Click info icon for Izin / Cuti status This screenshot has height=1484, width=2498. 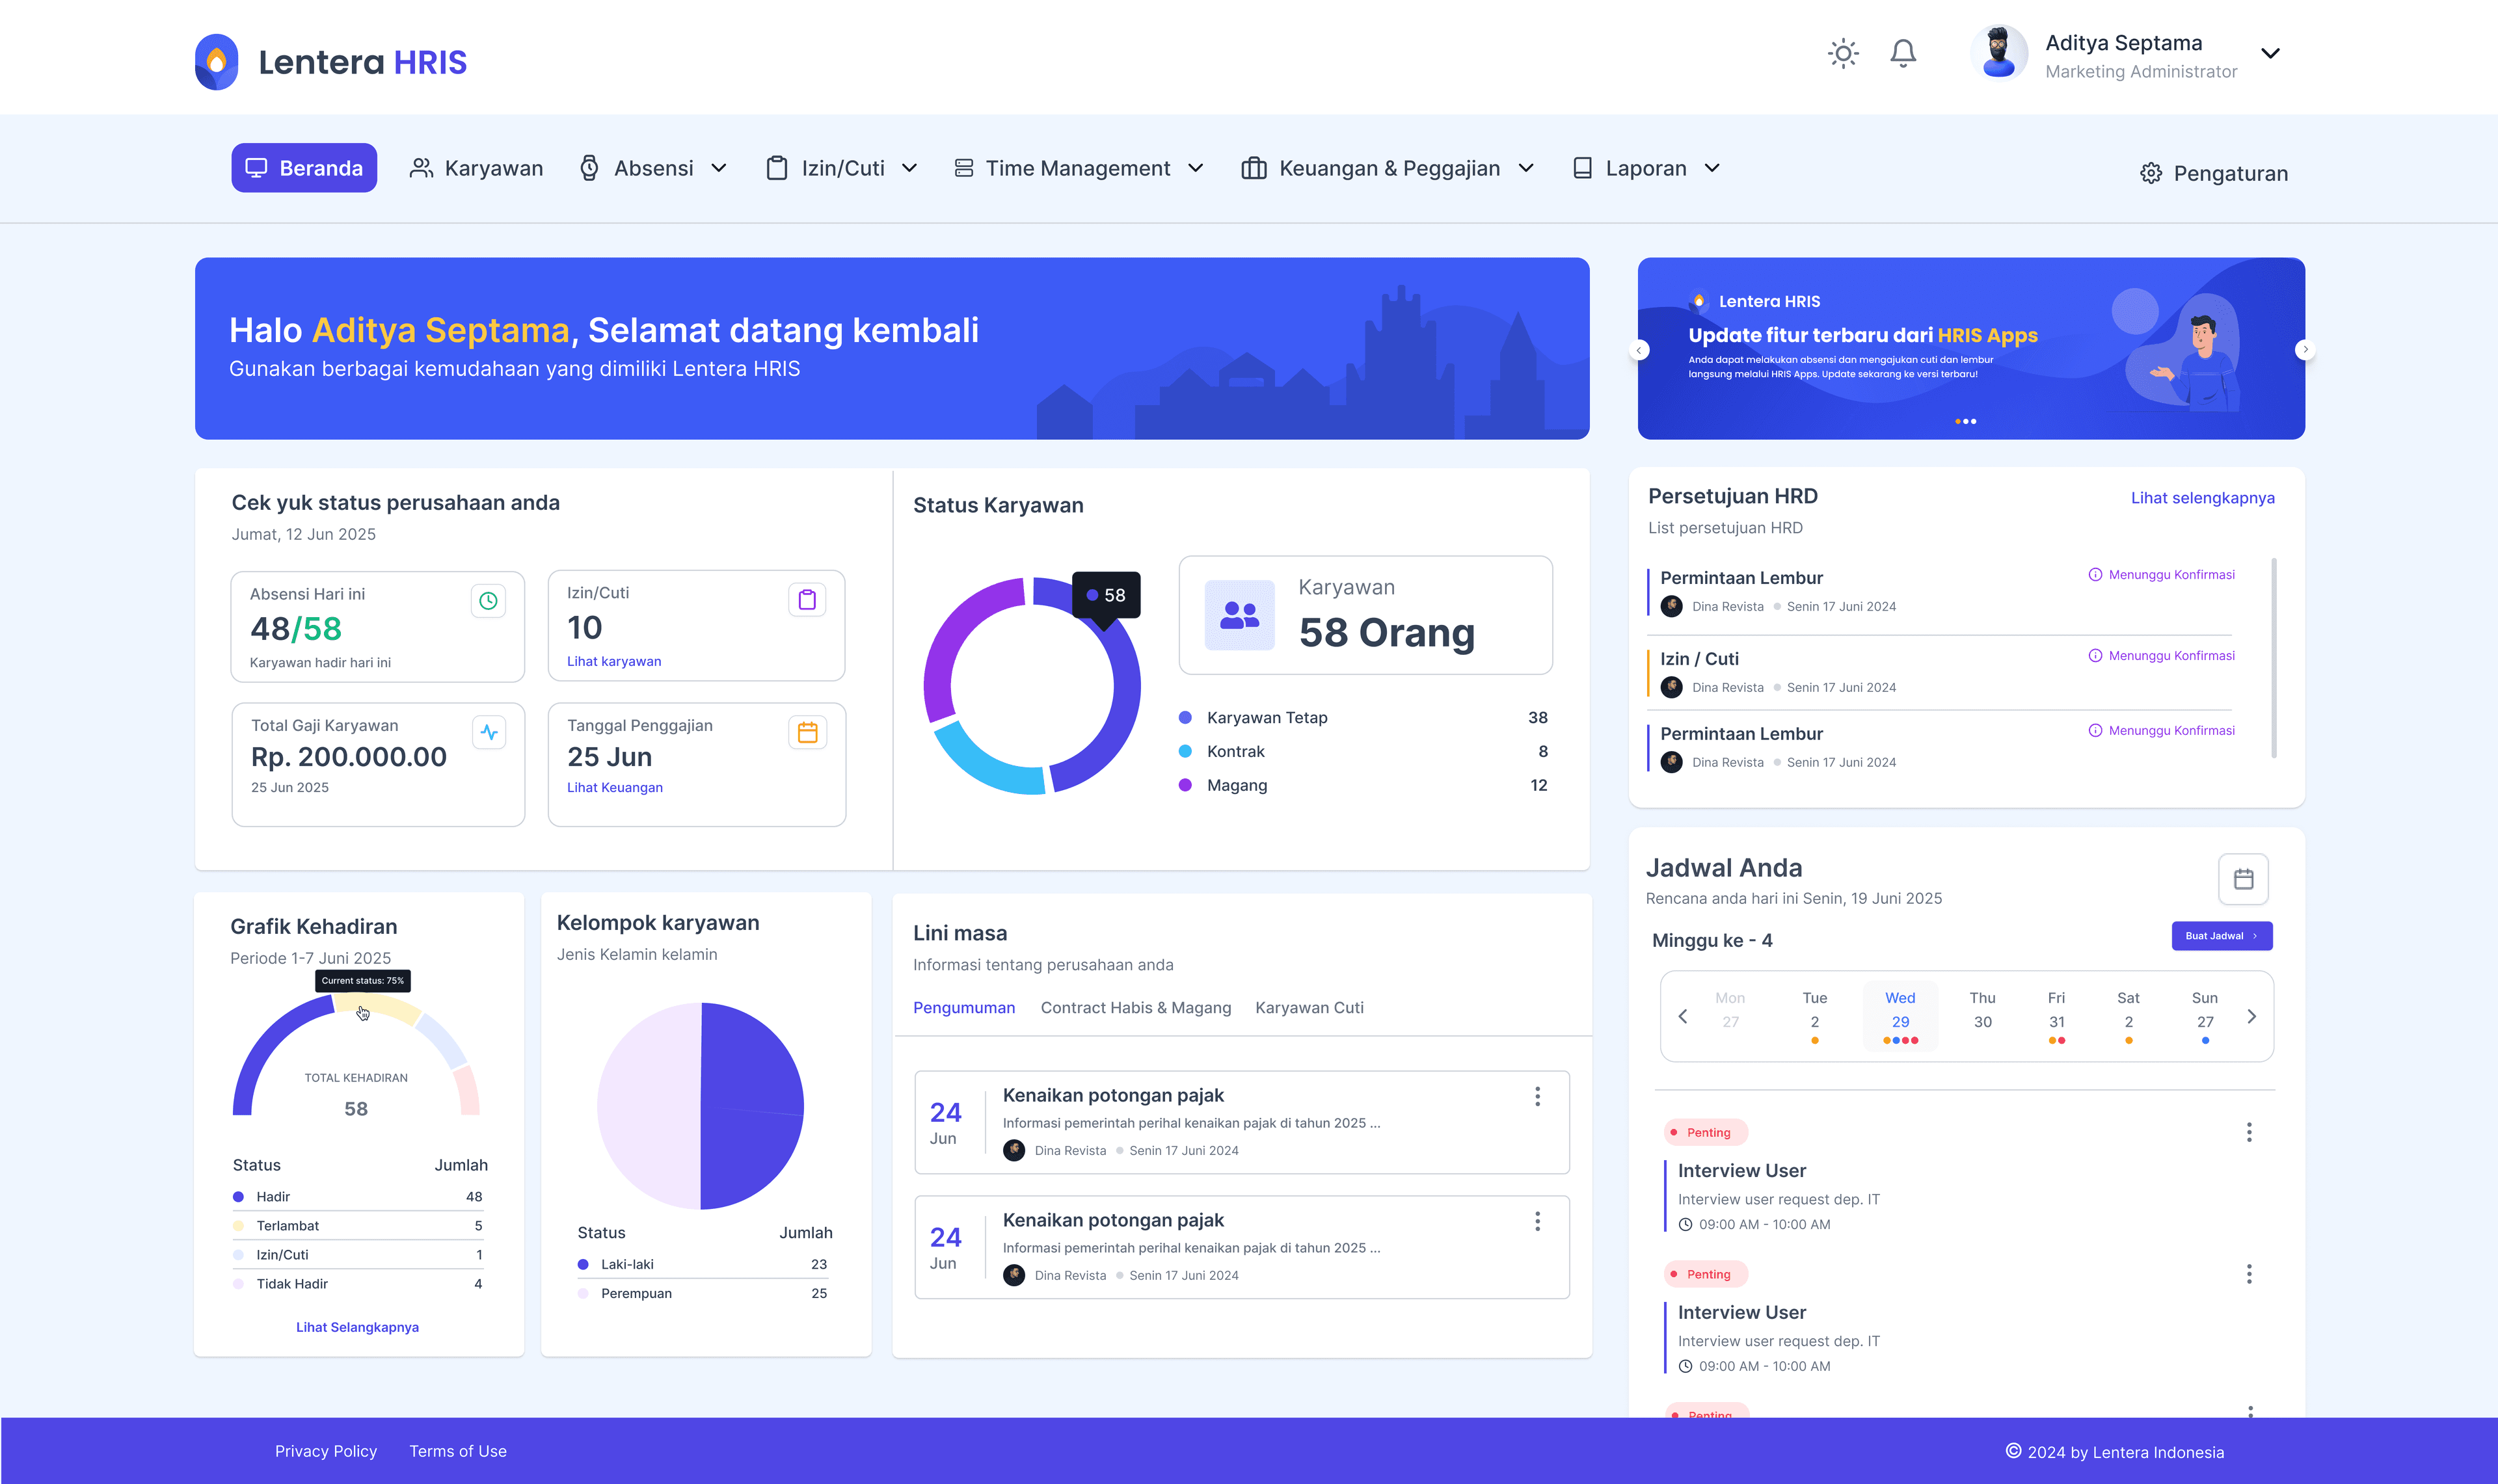(x=2094, y=656)
